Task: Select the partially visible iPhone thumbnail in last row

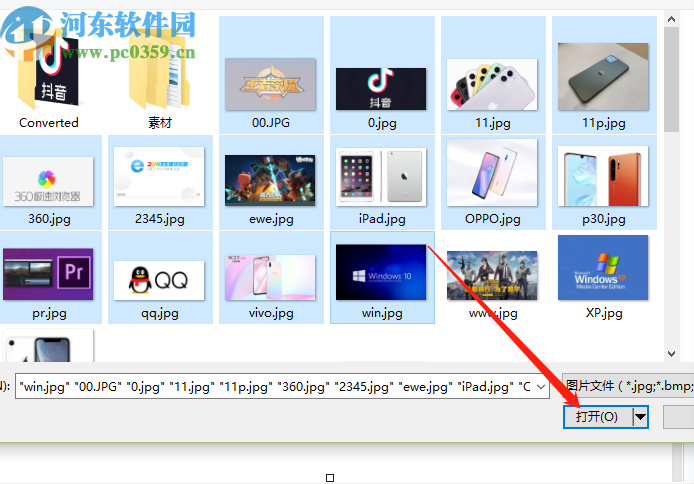Action: (x=49, y=346)
